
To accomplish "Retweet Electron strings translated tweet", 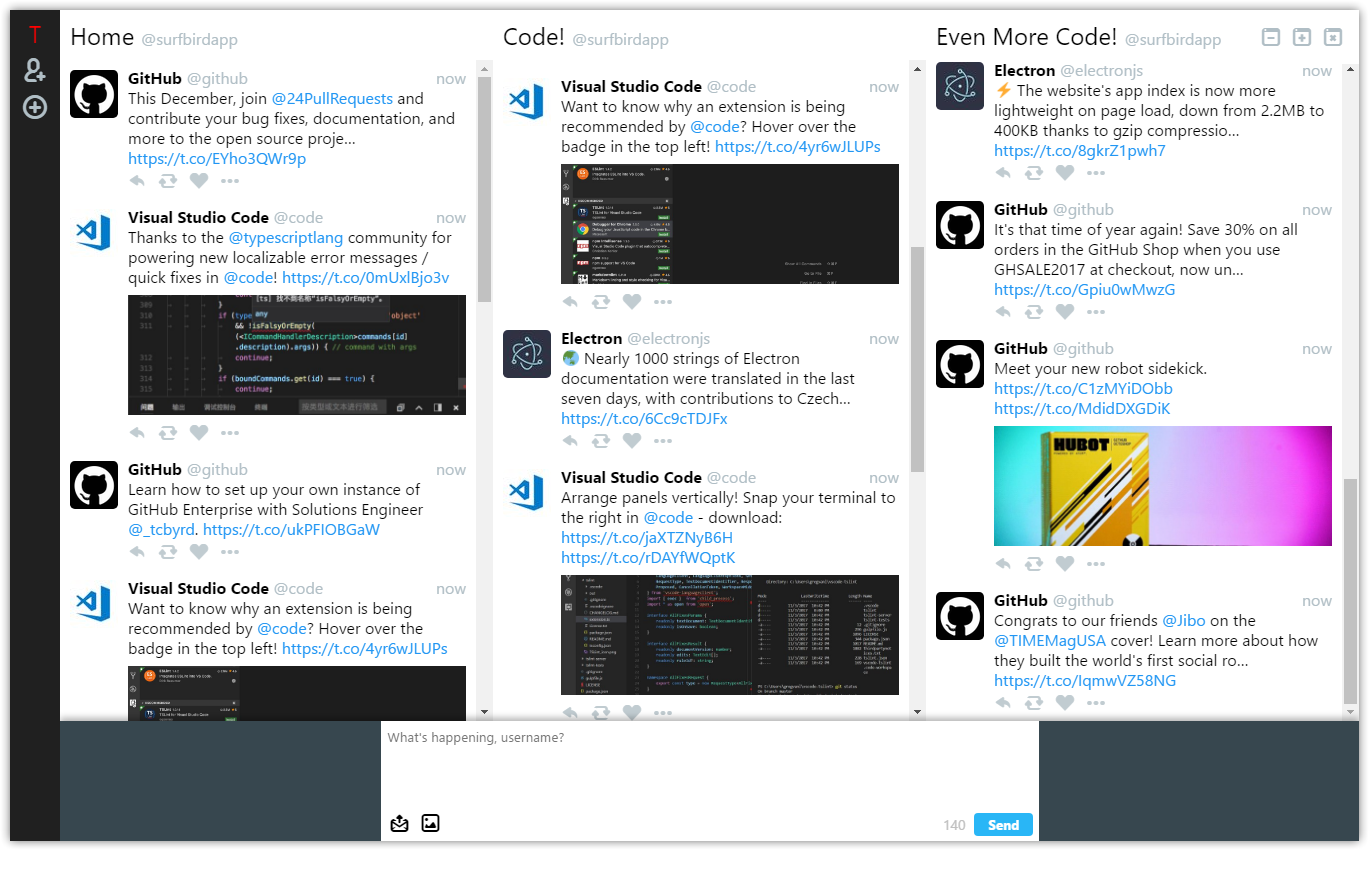I will [601, 441].
